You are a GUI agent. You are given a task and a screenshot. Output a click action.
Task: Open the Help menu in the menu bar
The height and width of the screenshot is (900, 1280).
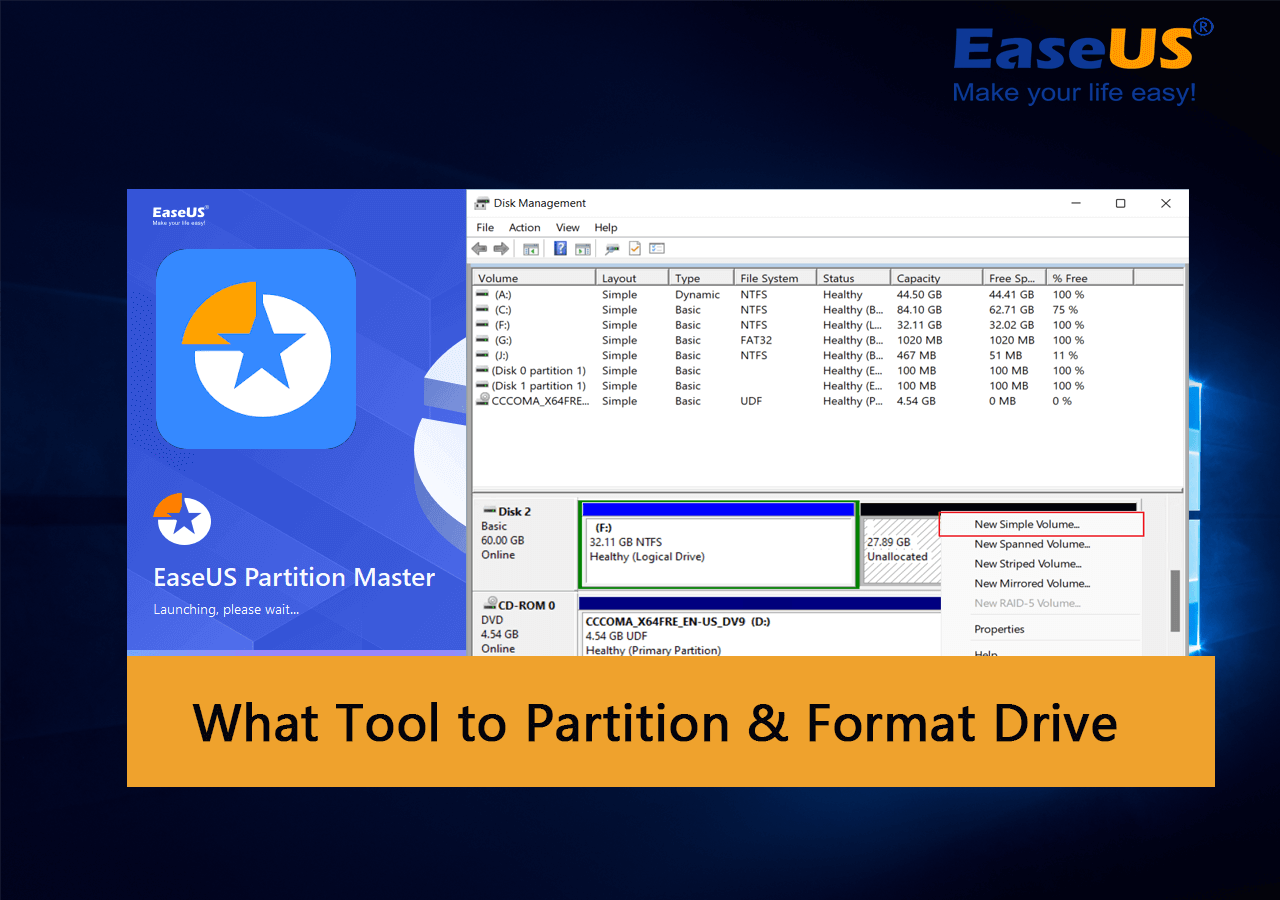(x=606, y=227)
